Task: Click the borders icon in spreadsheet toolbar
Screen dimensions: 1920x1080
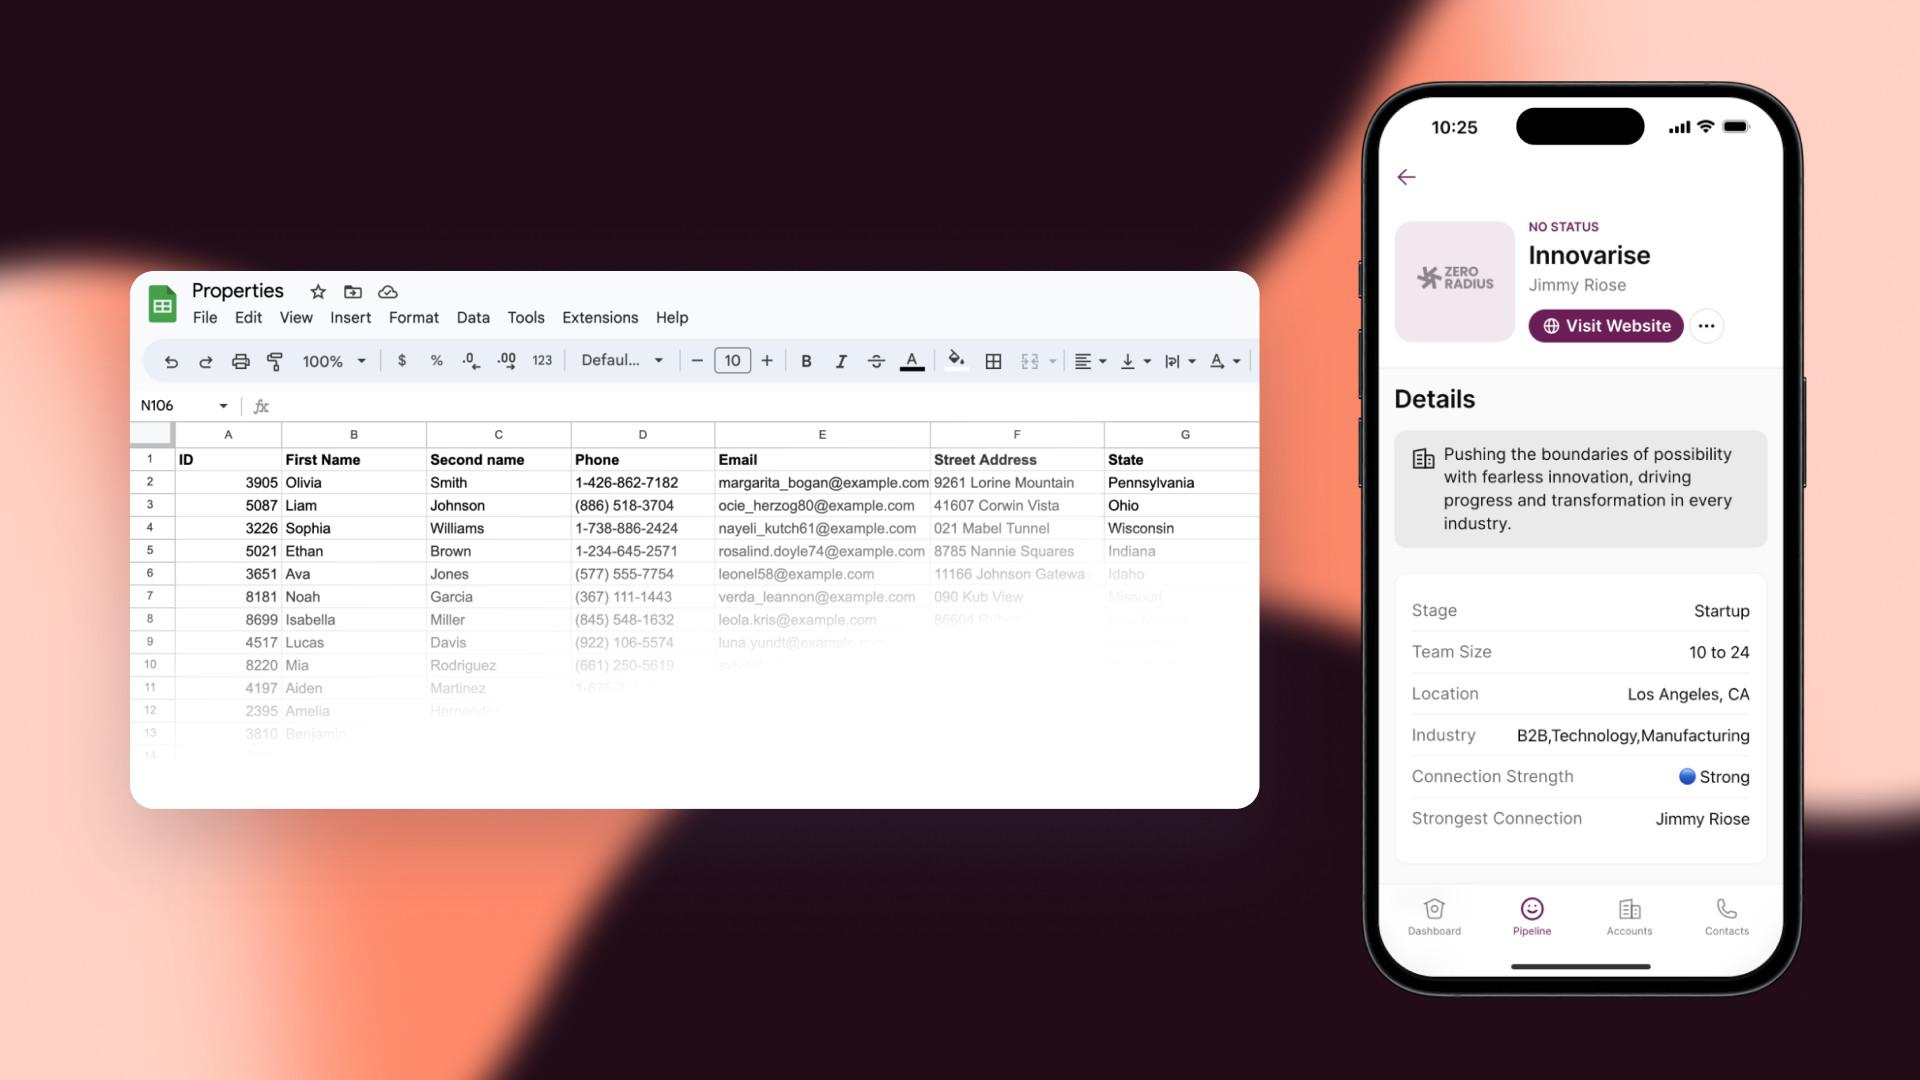Action: (994, 361)
